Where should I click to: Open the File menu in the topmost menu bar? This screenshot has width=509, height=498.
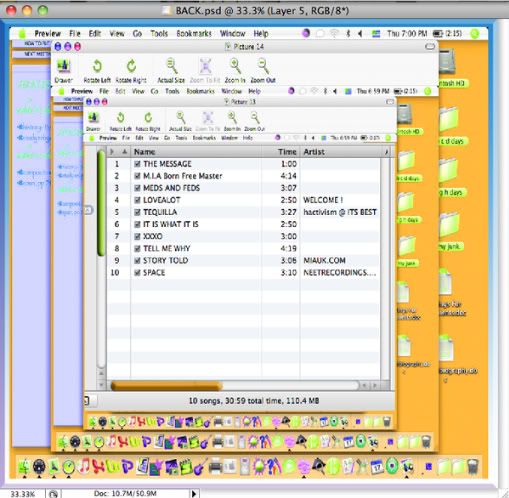[75, 33]
